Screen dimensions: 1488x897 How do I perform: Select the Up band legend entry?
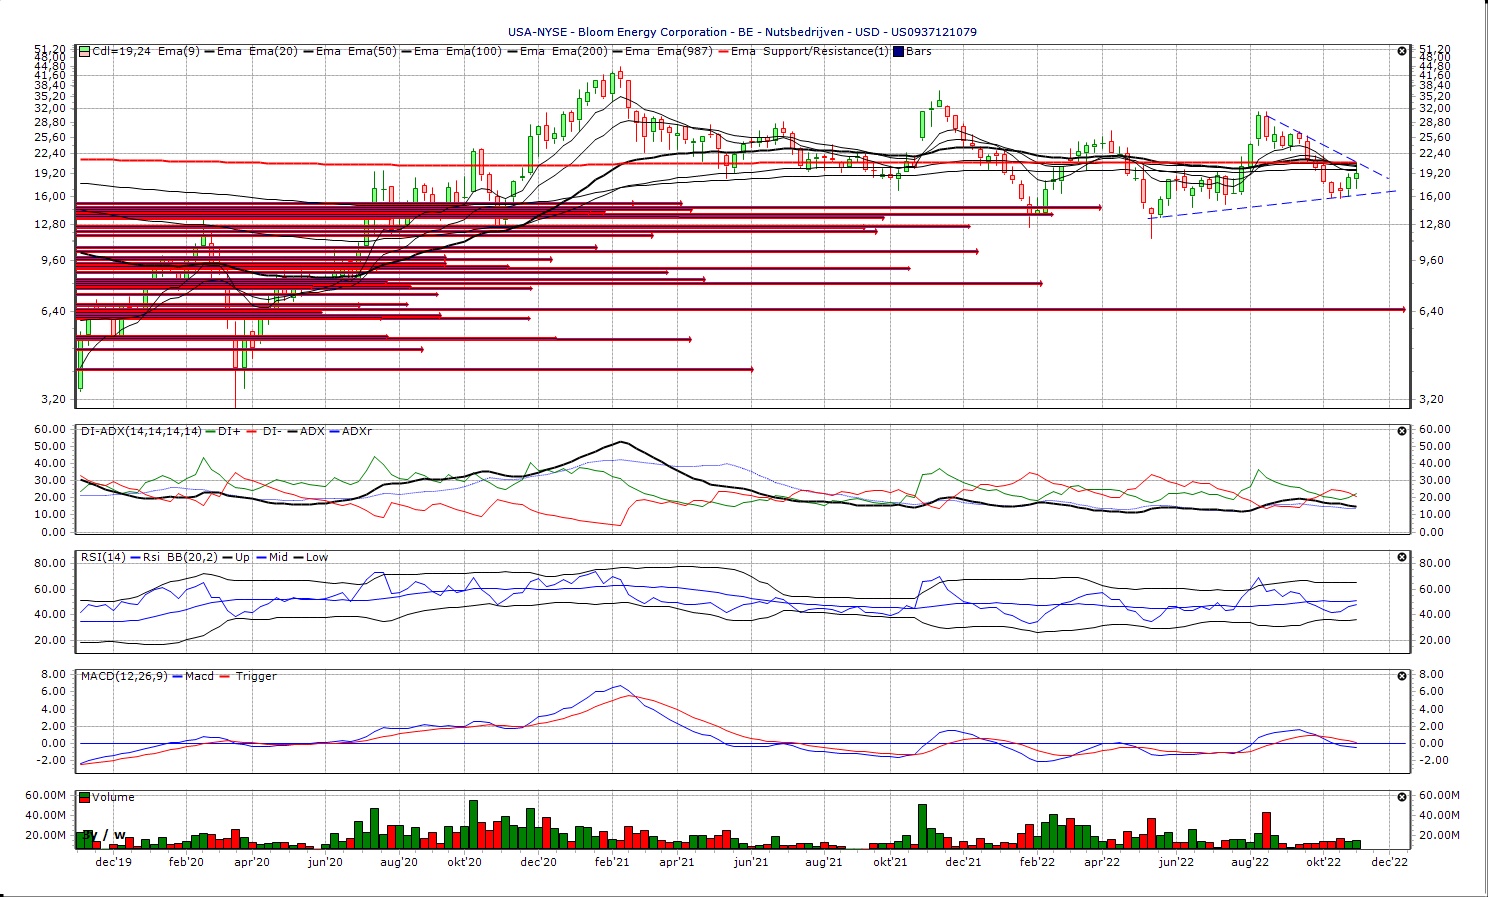tap(242, 557)
